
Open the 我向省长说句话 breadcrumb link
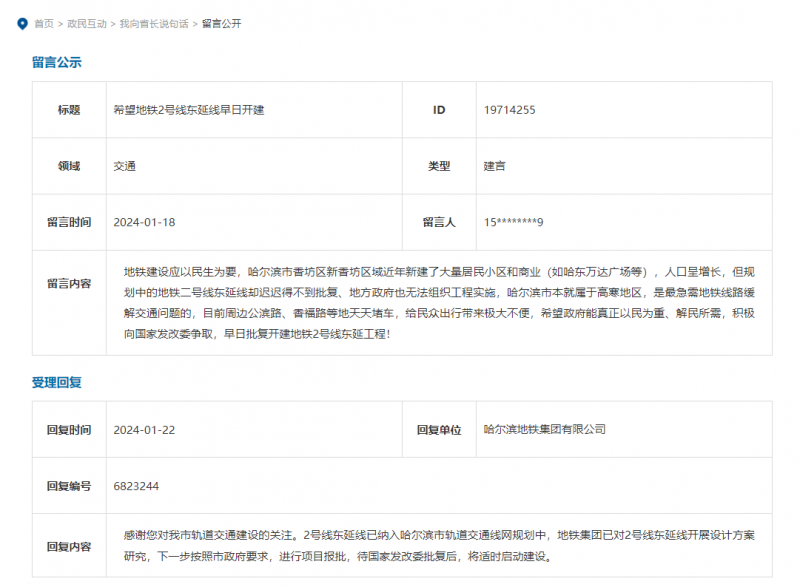[154, 23]
